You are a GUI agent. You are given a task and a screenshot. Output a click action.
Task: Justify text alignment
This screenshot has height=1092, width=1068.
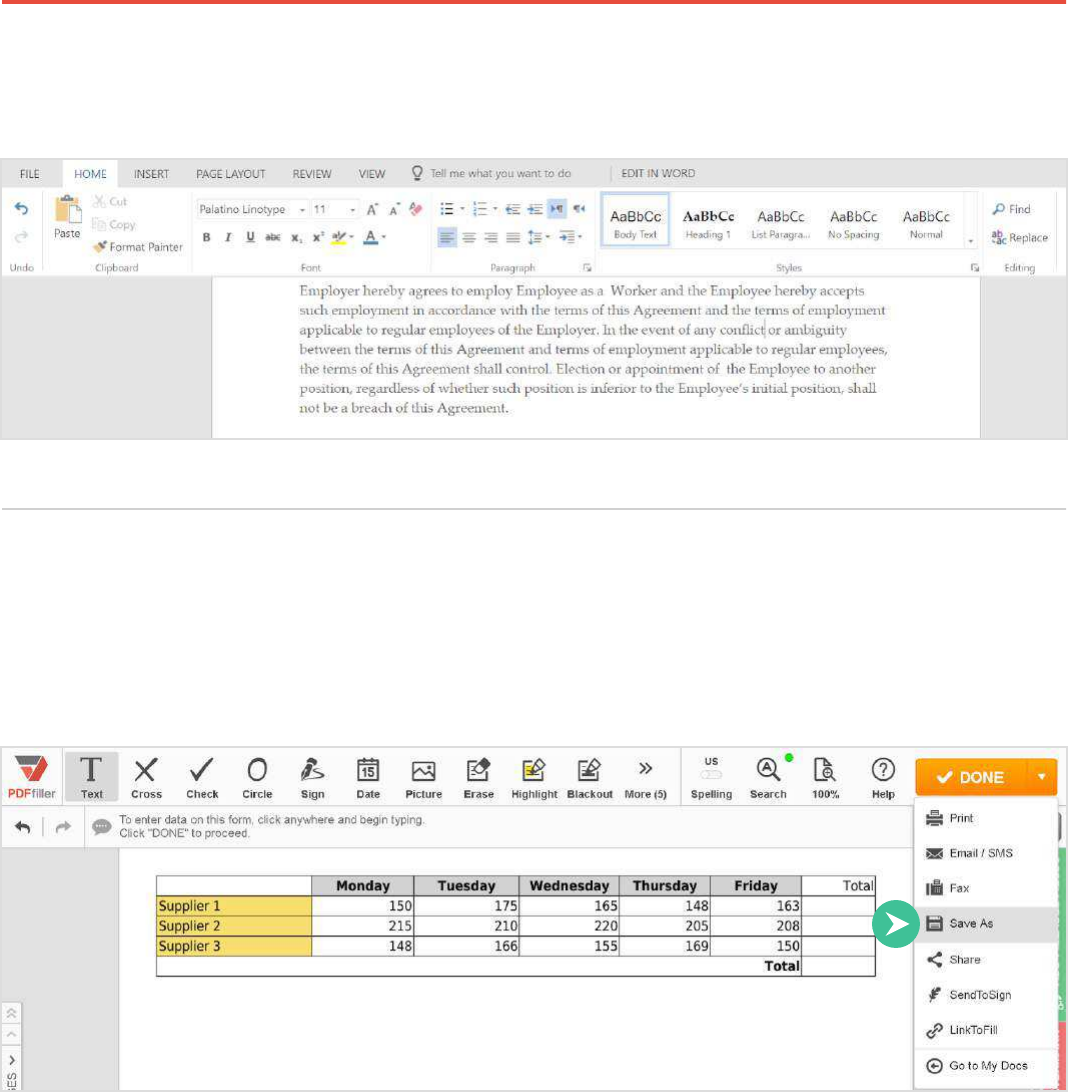pyautogui.click(x=513, y=237)
